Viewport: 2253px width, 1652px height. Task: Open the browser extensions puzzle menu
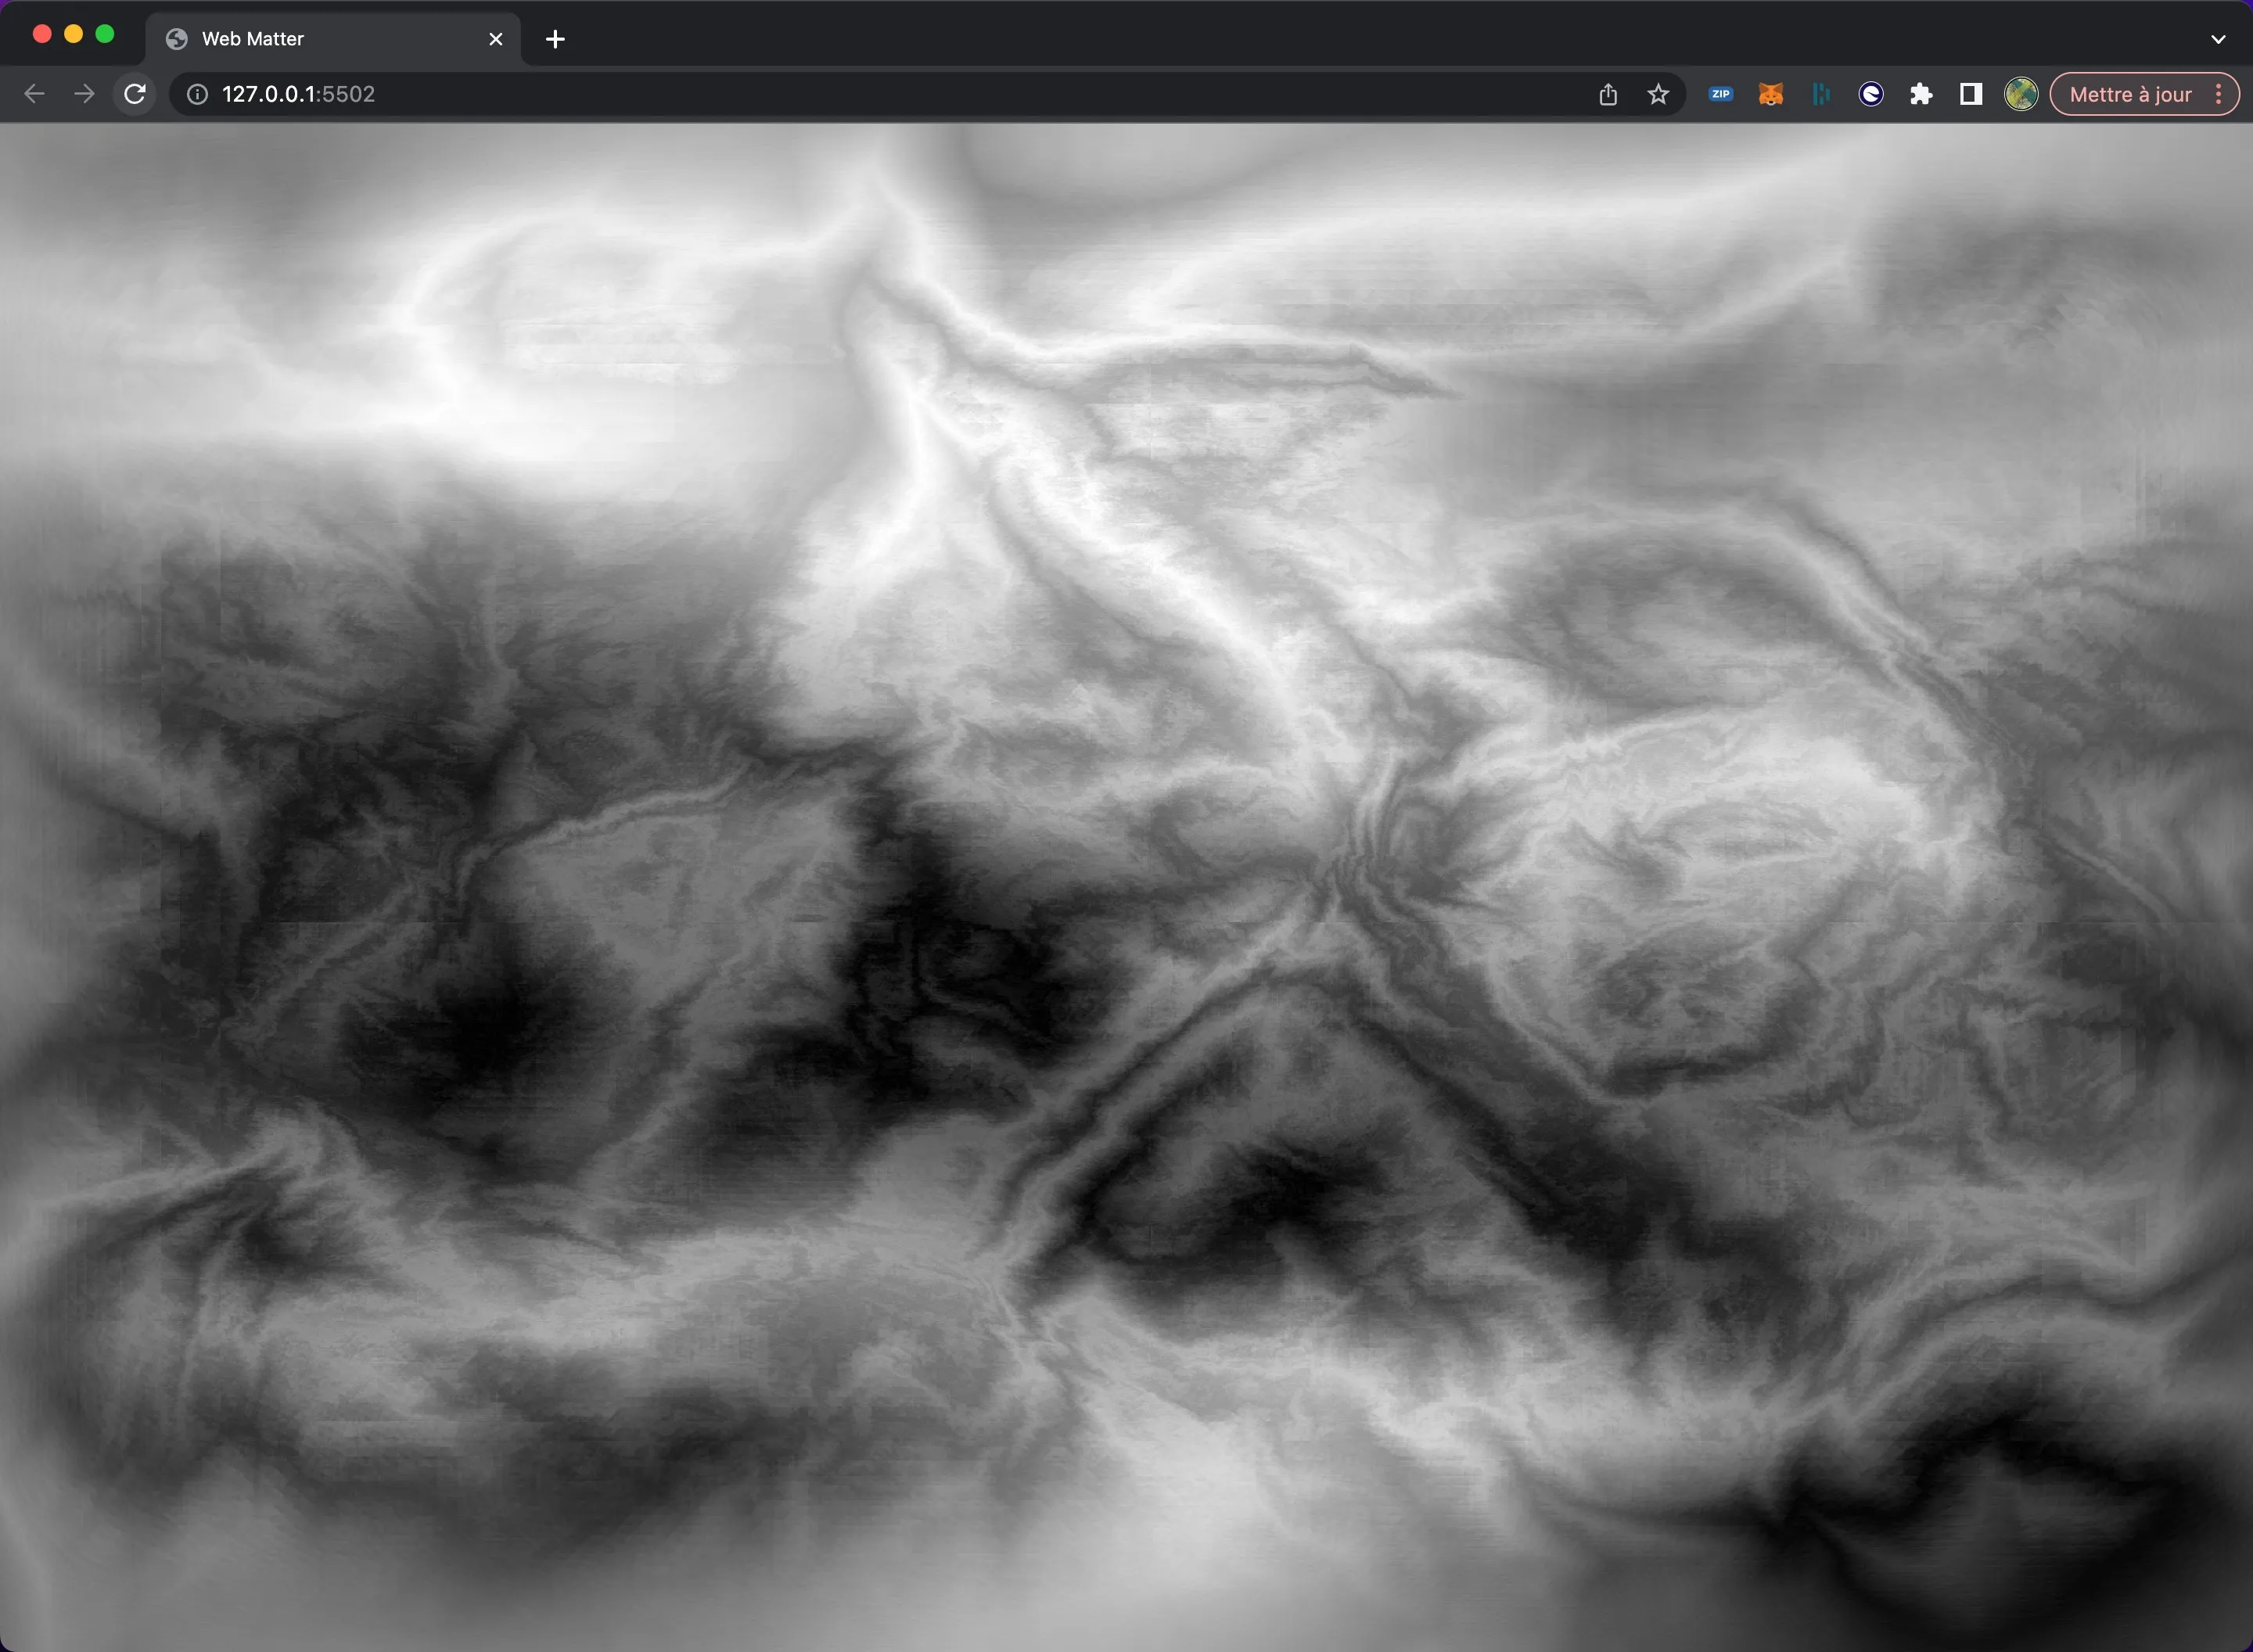coord(1921,93)
